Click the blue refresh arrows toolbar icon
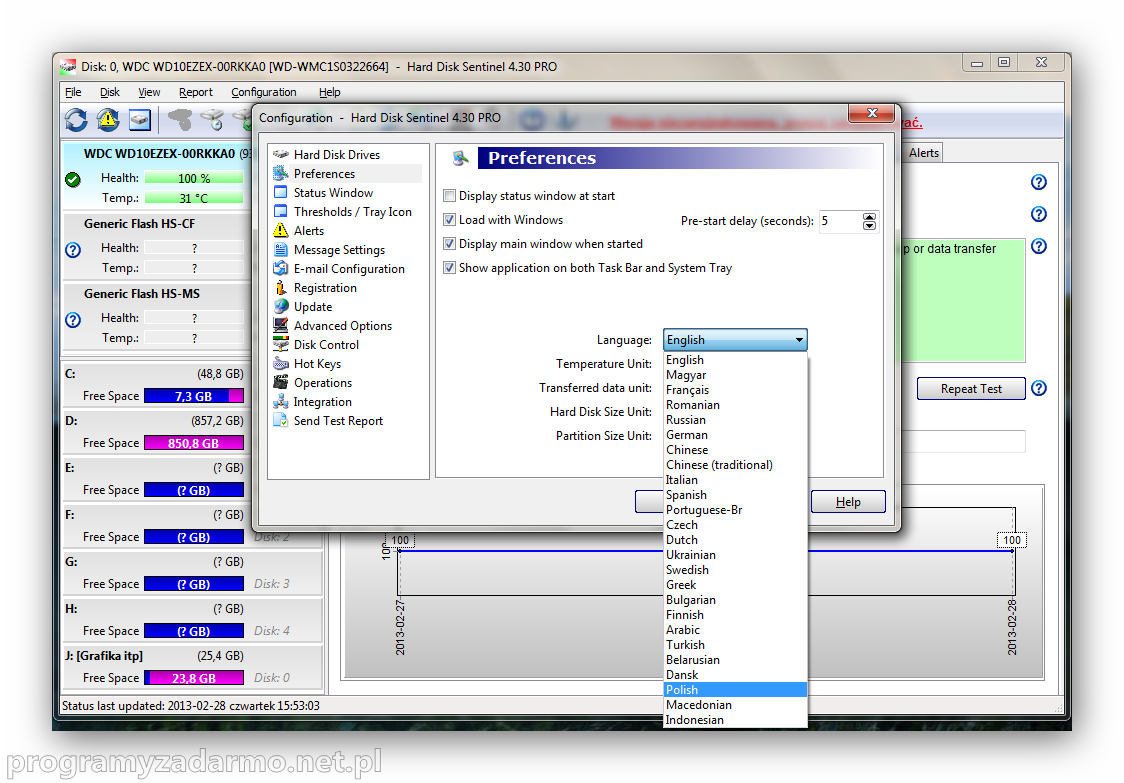This screenshot has width=1124, height=783. pos(76,120)
